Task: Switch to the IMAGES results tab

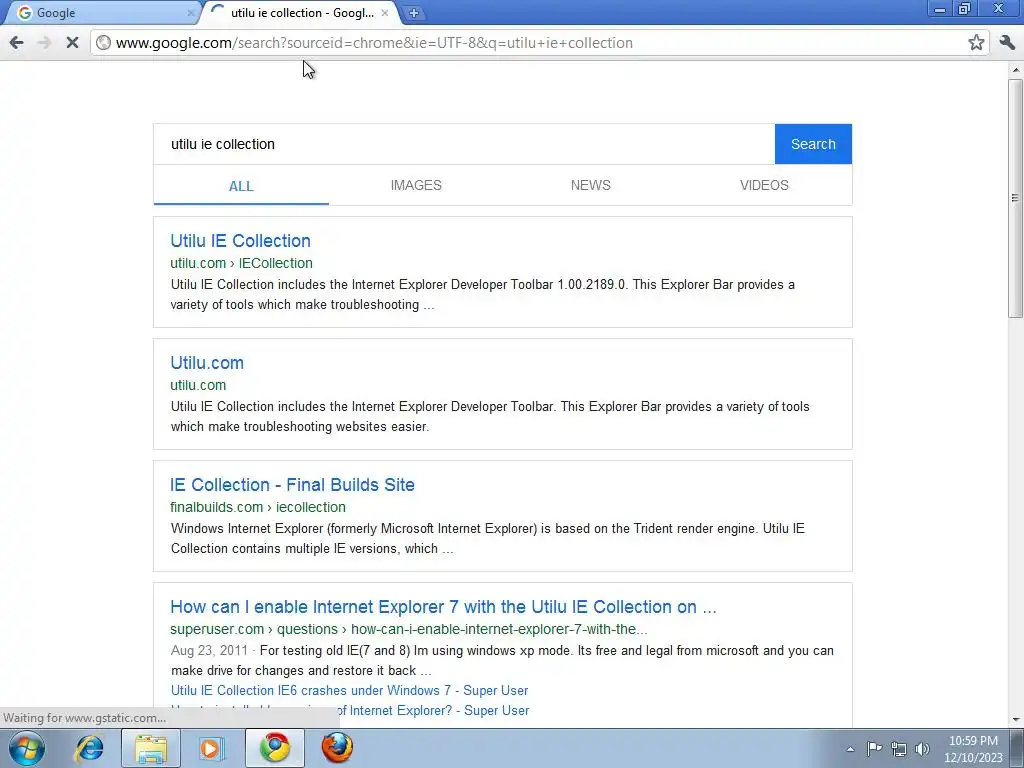Action: [x=416, y=185]
